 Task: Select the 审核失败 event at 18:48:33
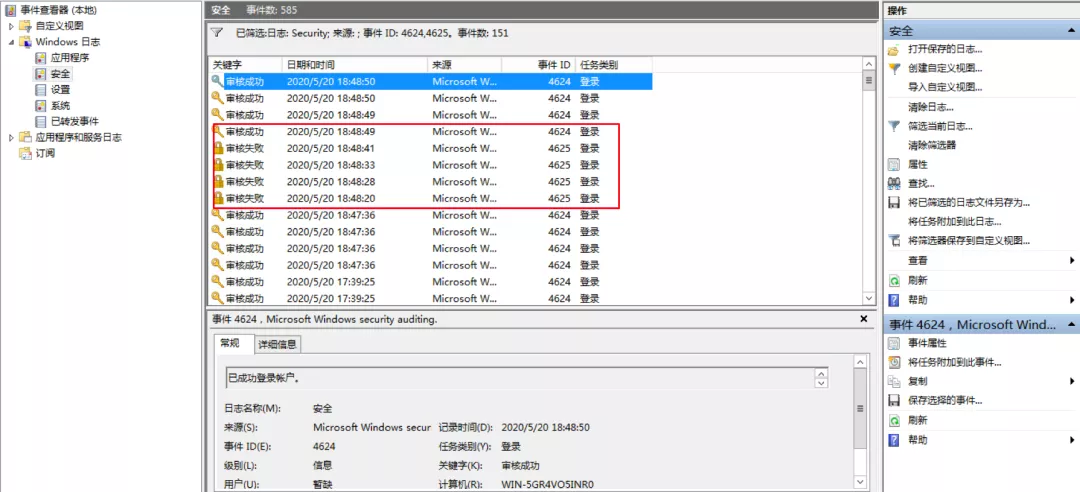coord(430,165)
